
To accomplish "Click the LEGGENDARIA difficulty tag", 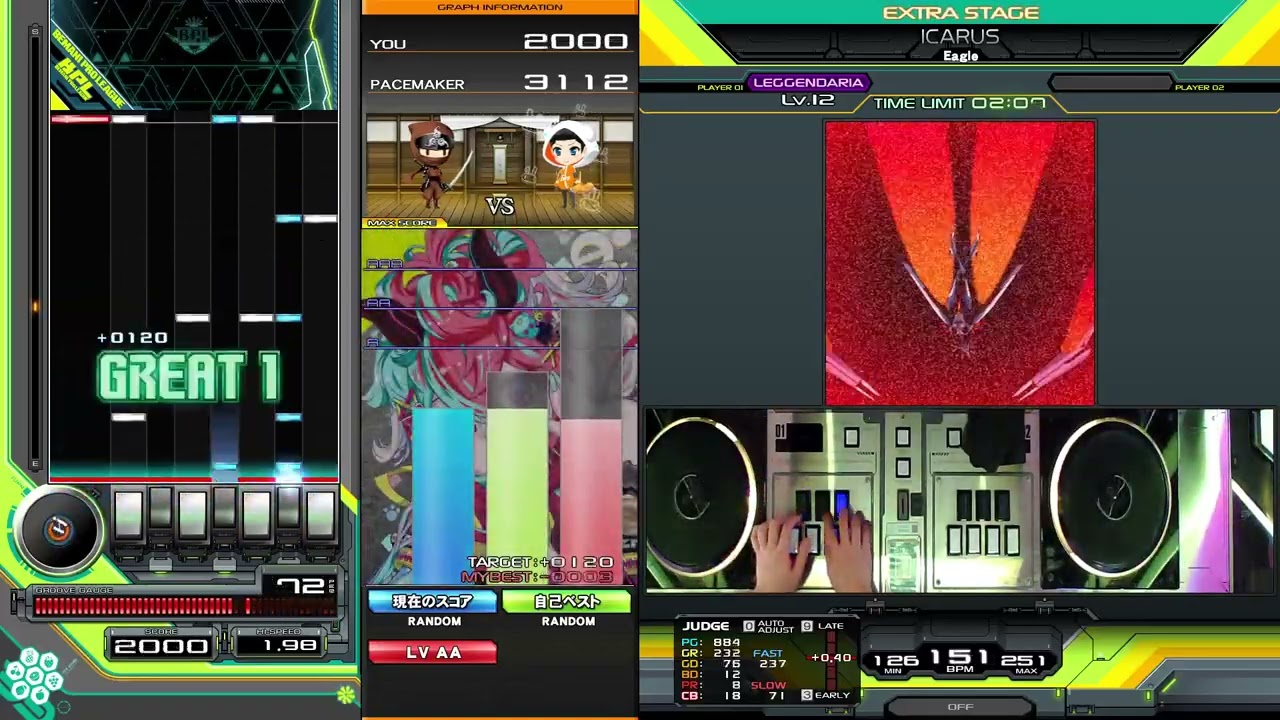I will click(808, 82).
